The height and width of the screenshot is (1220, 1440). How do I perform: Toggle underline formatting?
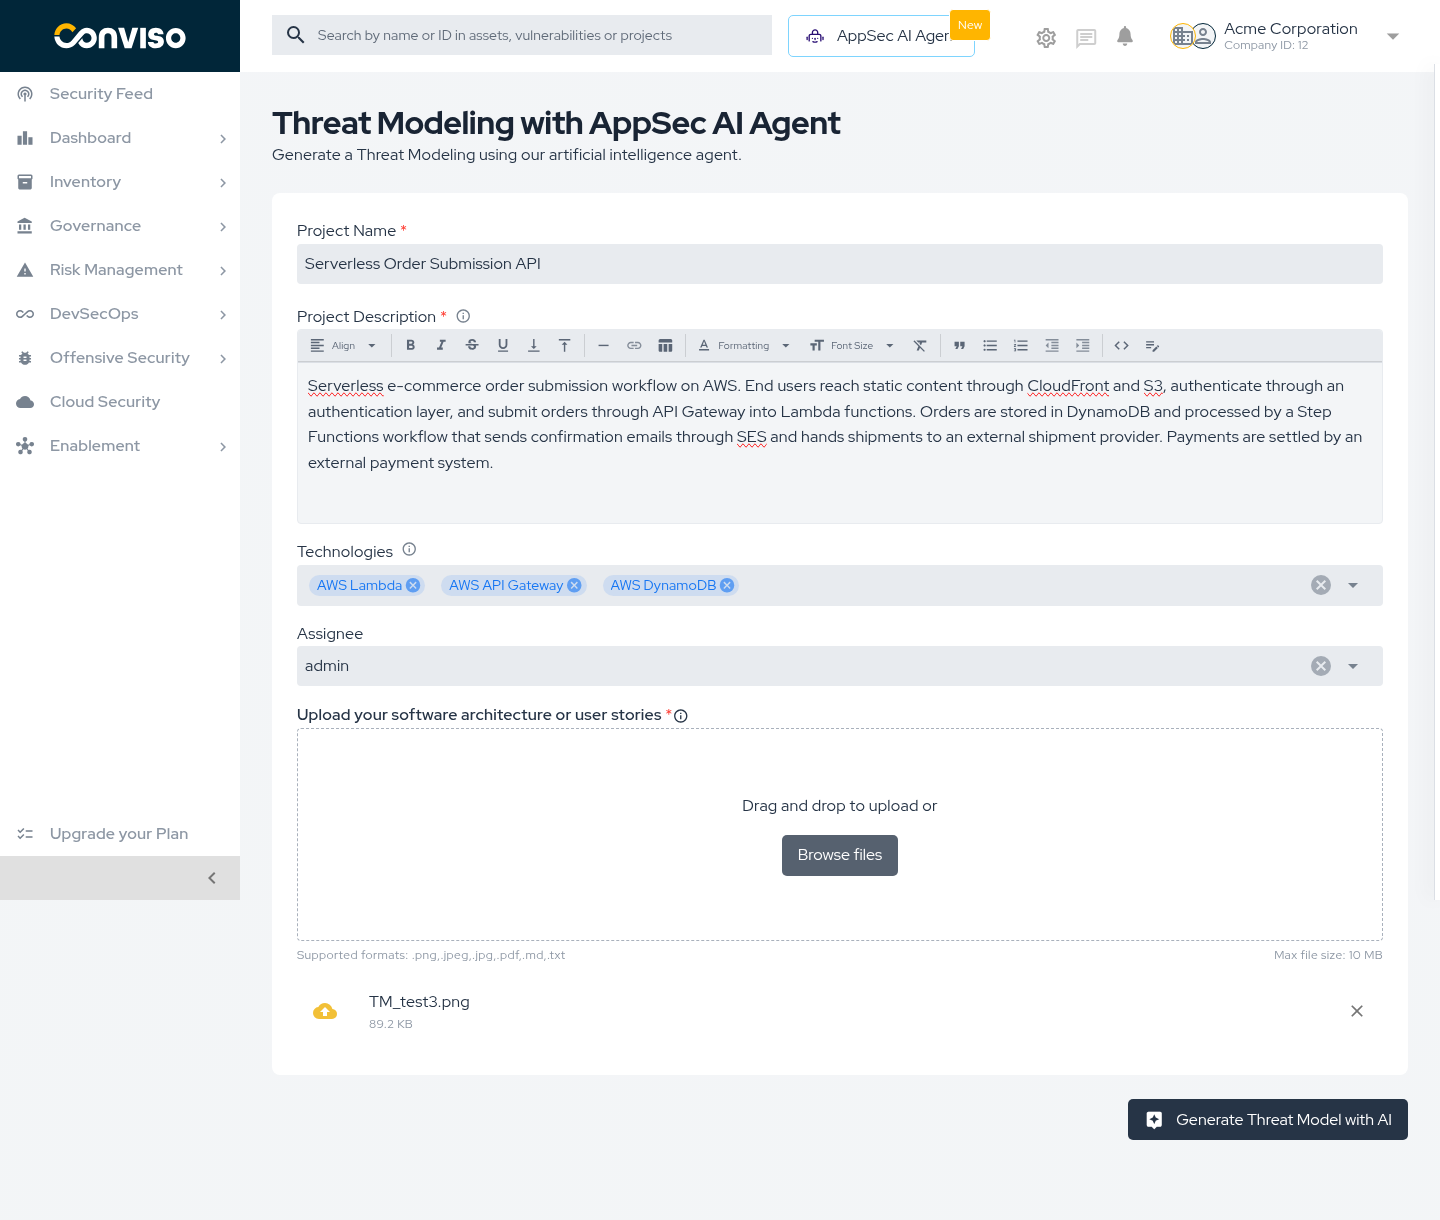coord(503,346)
